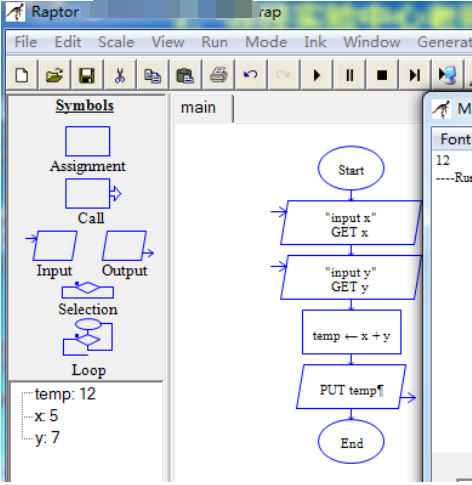Run the flowchart with the Play button
The width and height of the screenshot is (472, 485).
[x=316, y=75]
